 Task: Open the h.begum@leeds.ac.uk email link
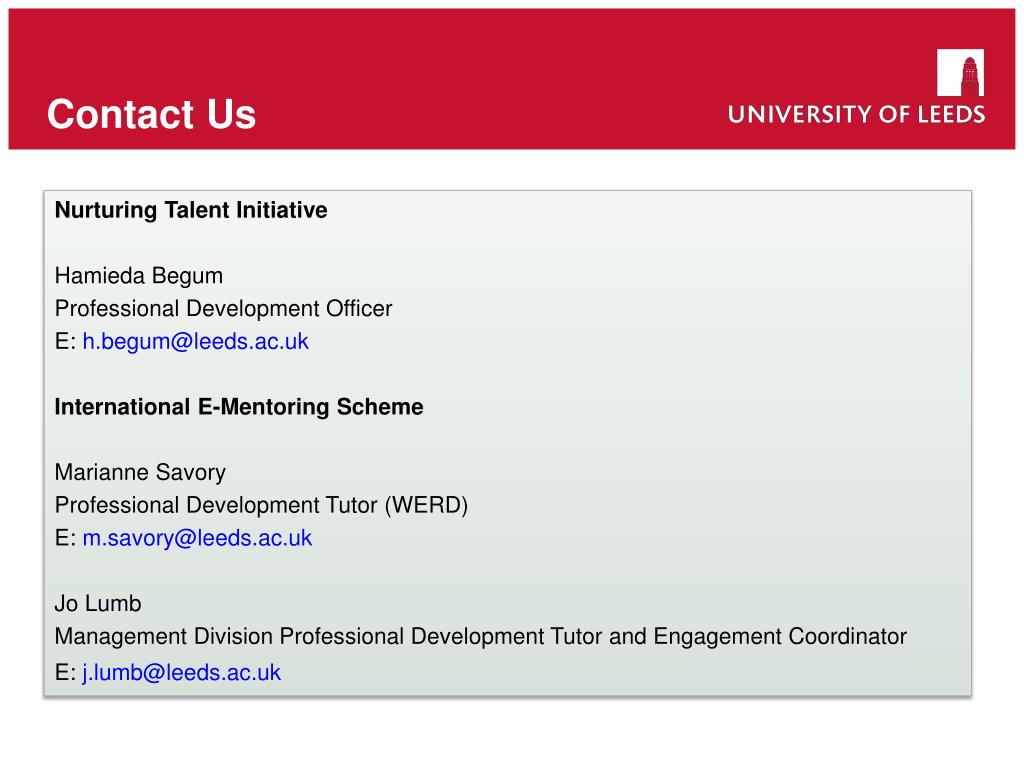[195, 342]
